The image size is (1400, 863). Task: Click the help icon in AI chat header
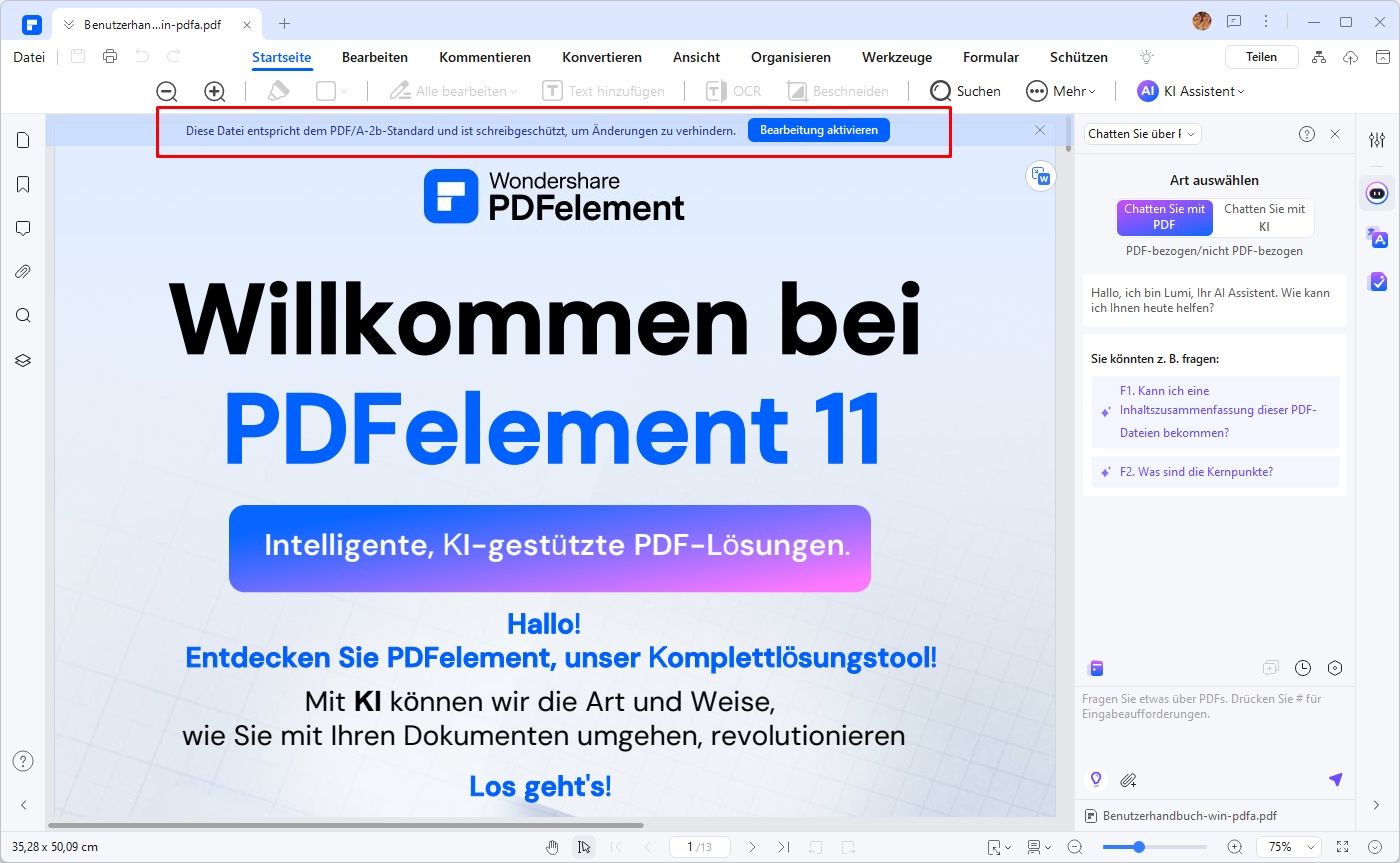tap(1306, 134)
